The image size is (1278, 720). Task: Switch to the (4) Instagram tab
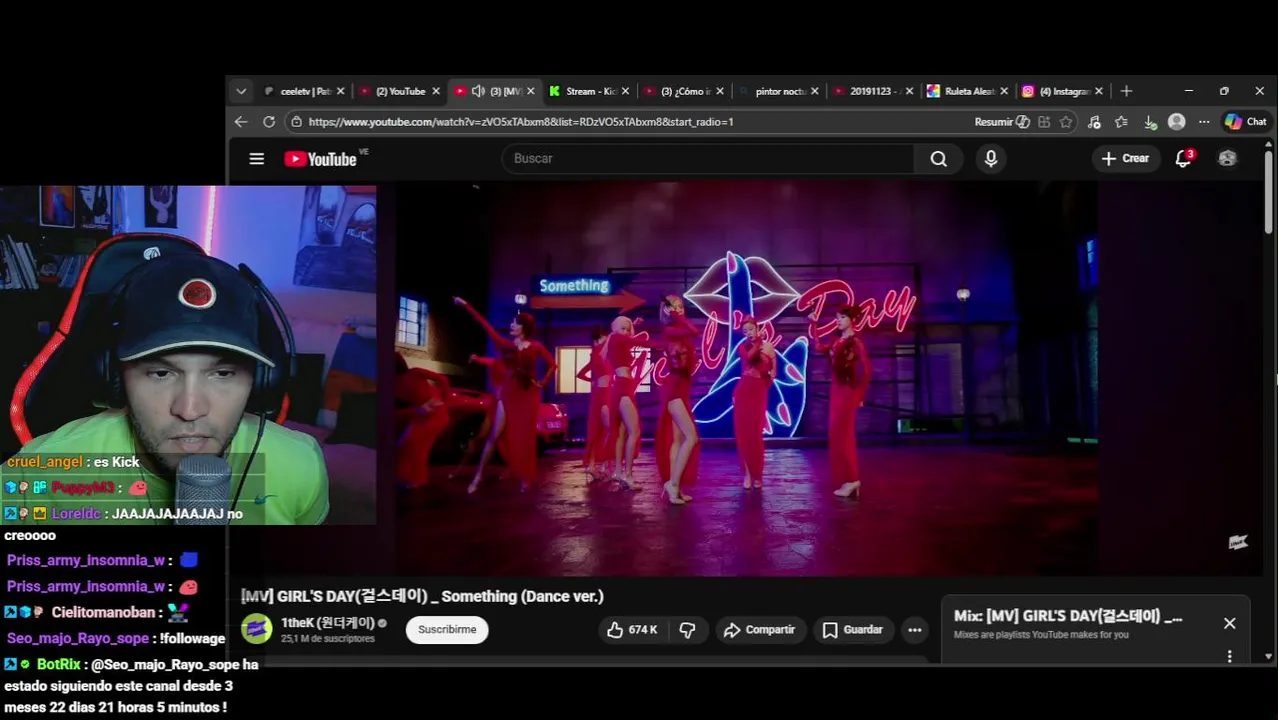[1062, 91]
